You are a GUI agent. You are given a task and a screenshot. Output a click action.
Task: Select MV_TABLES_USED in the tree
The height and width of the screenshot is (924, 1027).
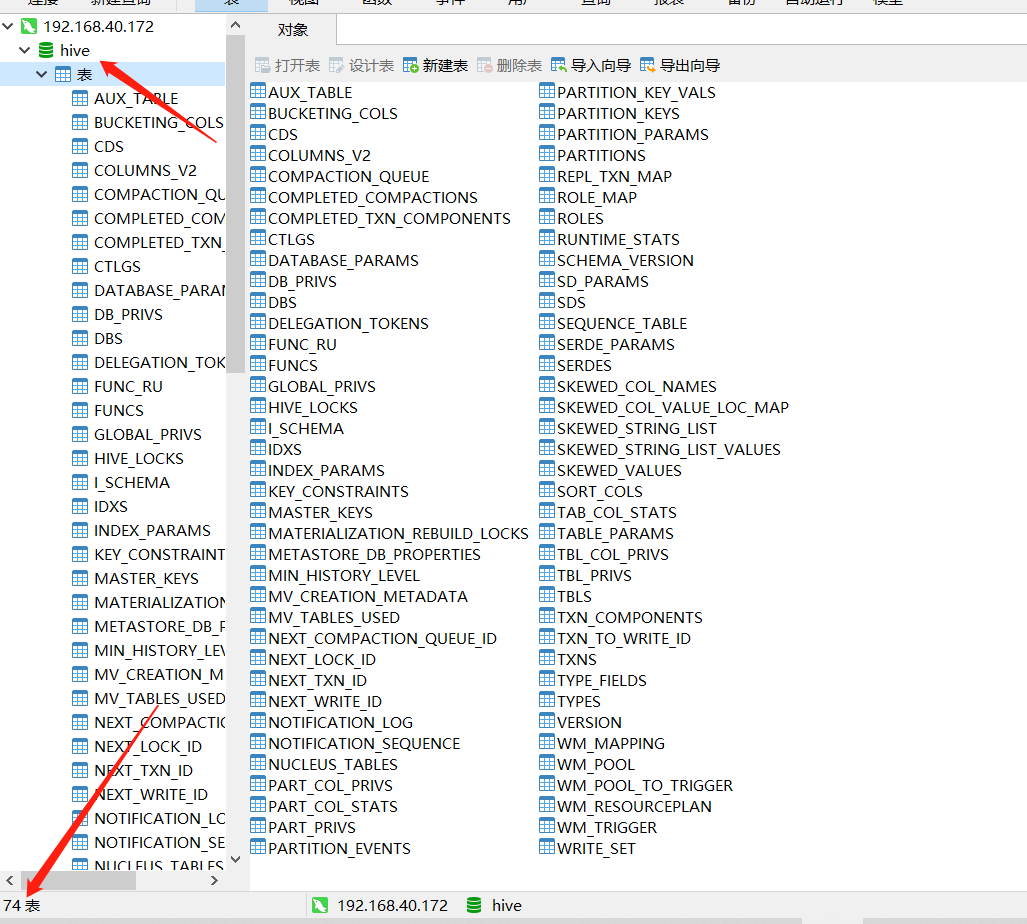pyautogui.click(x=159, y=699)
